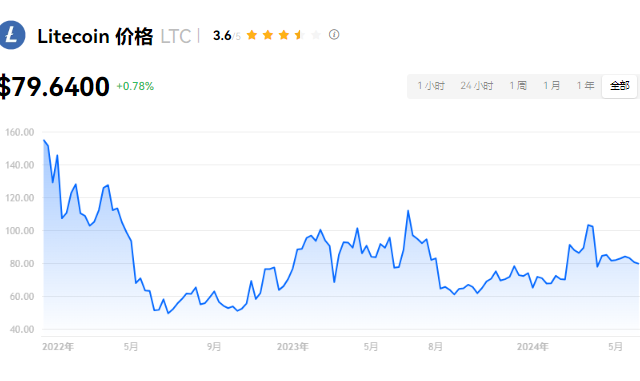Select the 1月 time range
The height and width of the screenshot is (381, 640).
[551, 86]
